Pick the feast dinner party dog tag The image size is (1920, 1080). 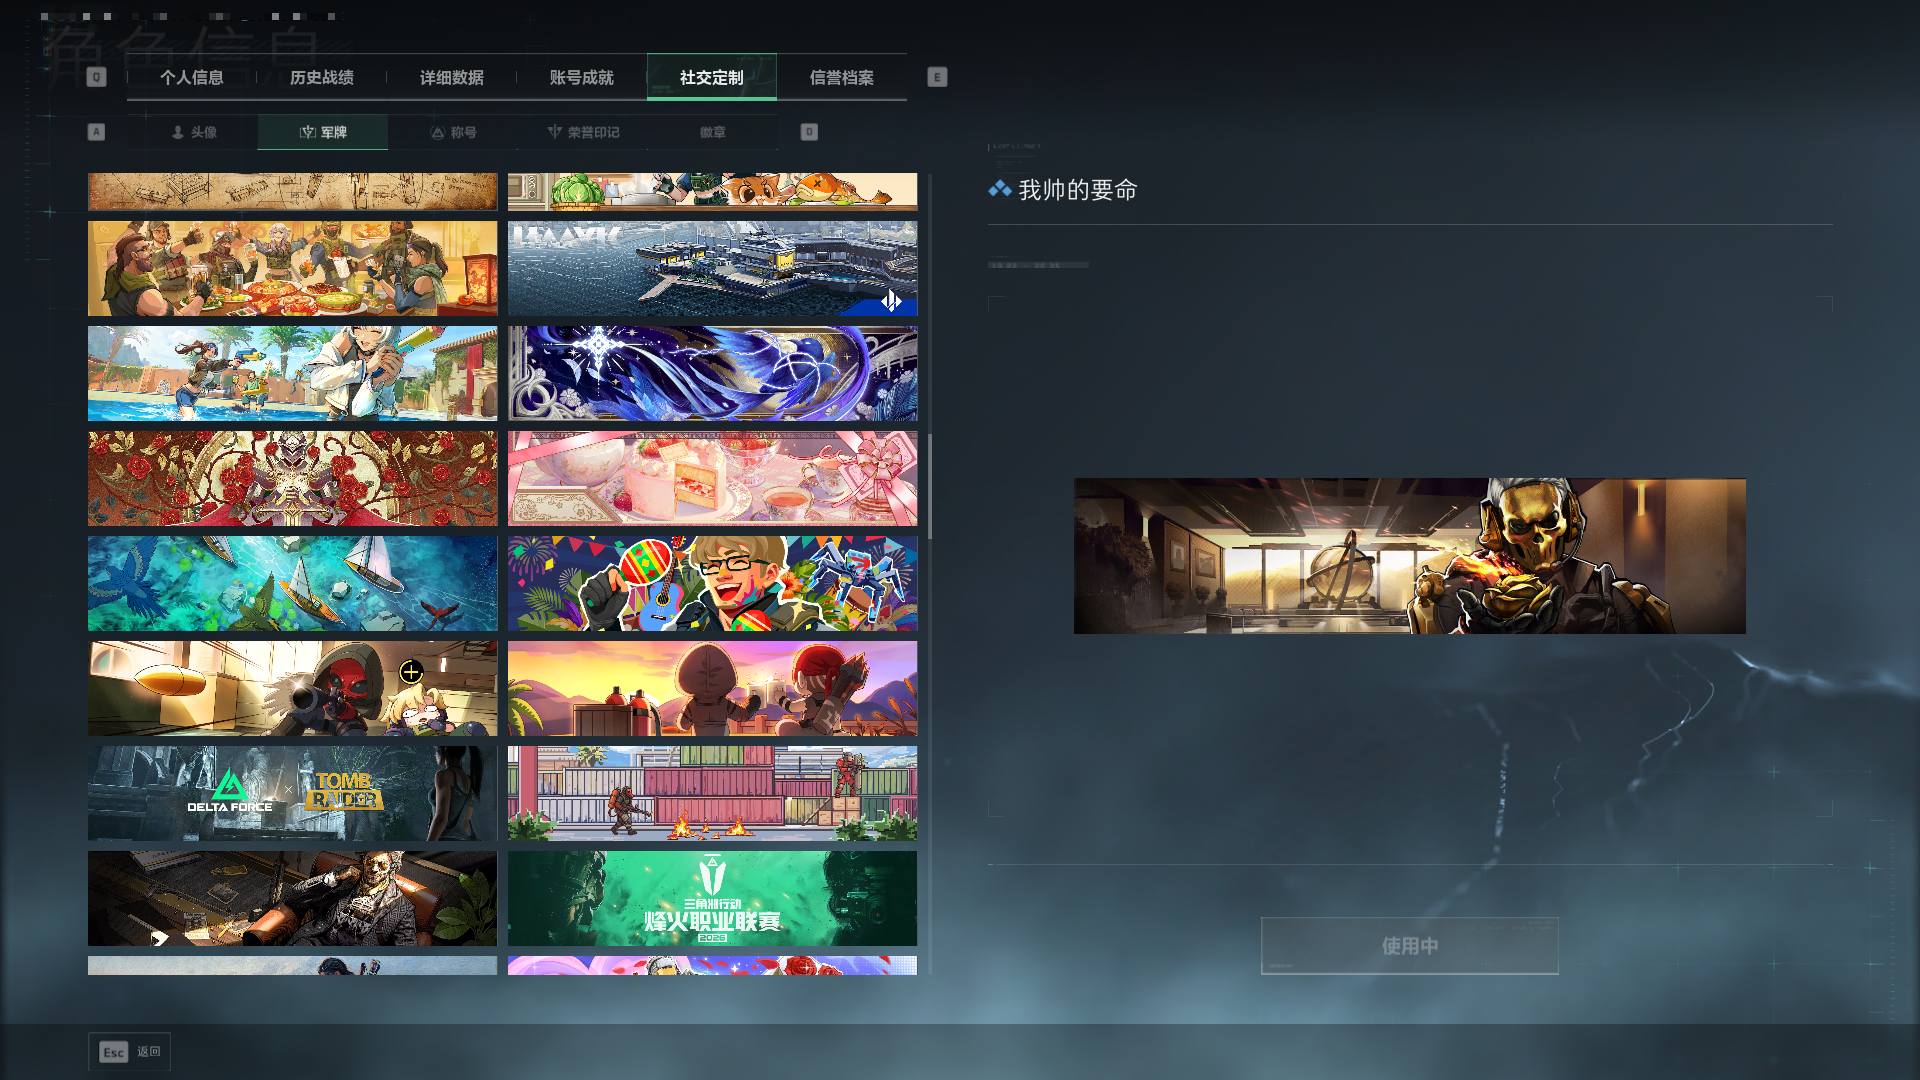pyautogui.click(x=292, y=269)
